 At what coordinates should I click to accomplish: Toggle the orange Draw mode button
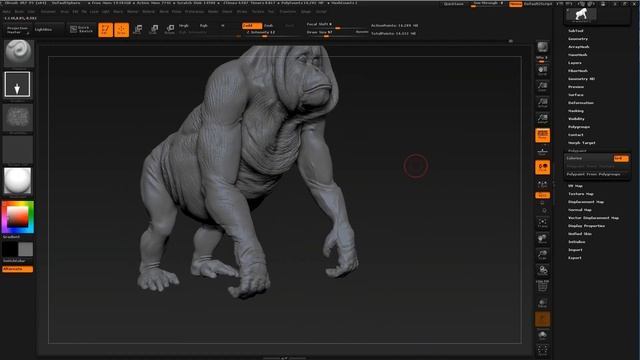point(122,29)
